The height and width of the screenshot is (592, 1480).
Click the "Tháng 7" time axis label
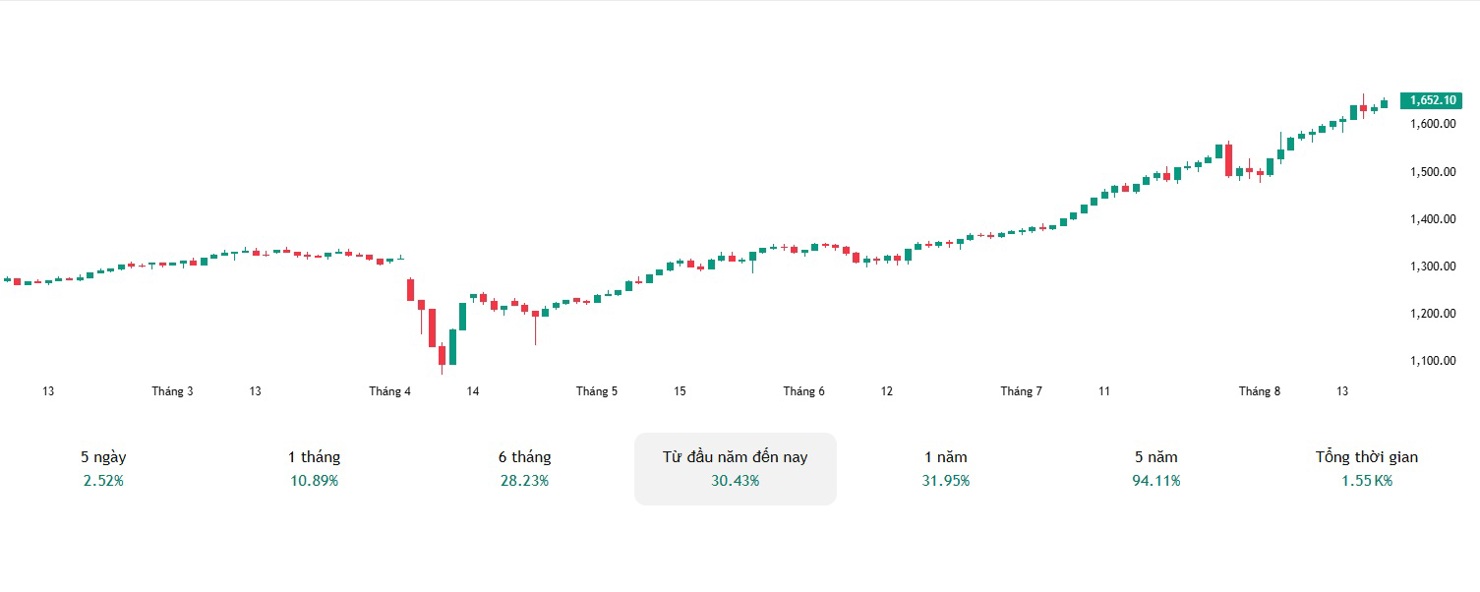[x=1021, y=391]
